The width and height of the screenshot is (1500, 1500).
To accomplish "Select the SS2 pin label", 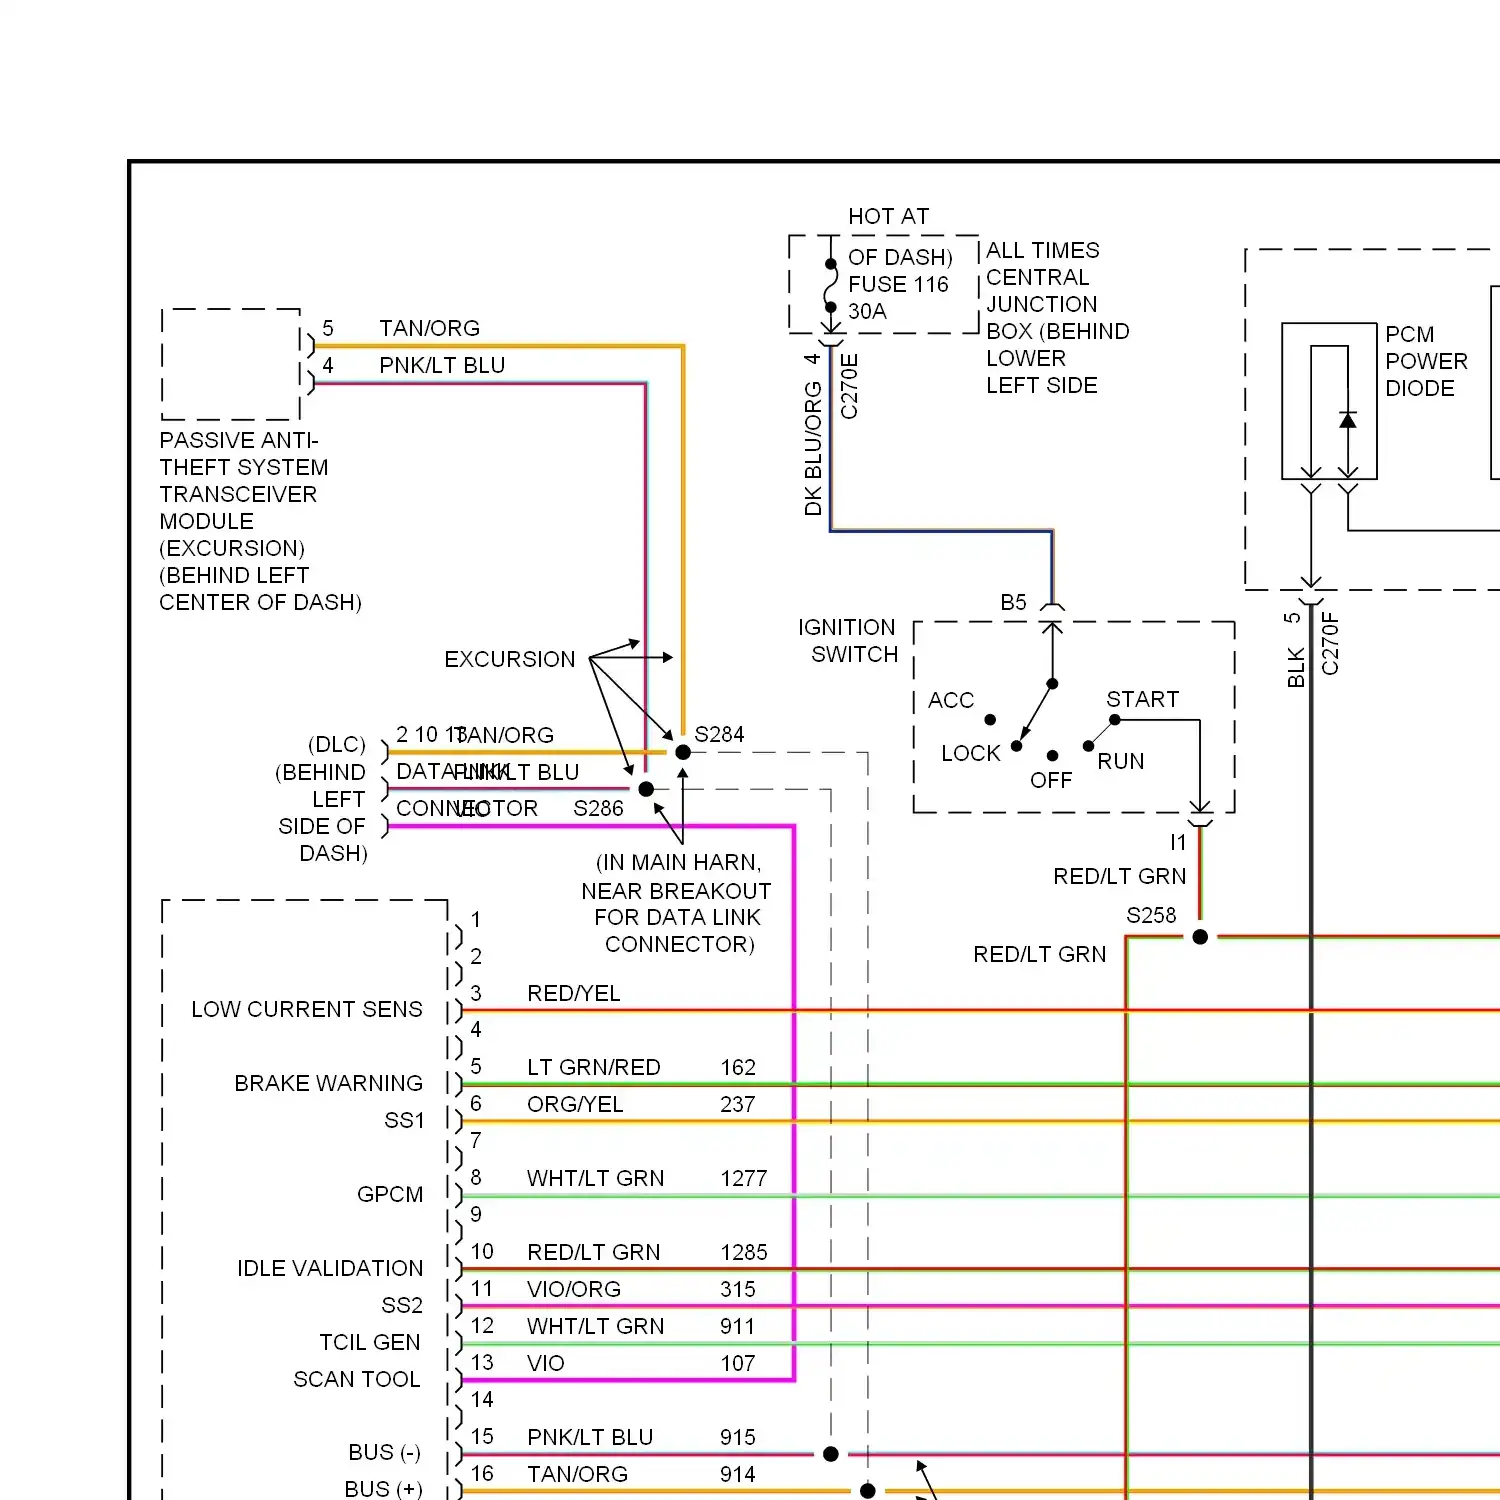I will (402, 1306).
